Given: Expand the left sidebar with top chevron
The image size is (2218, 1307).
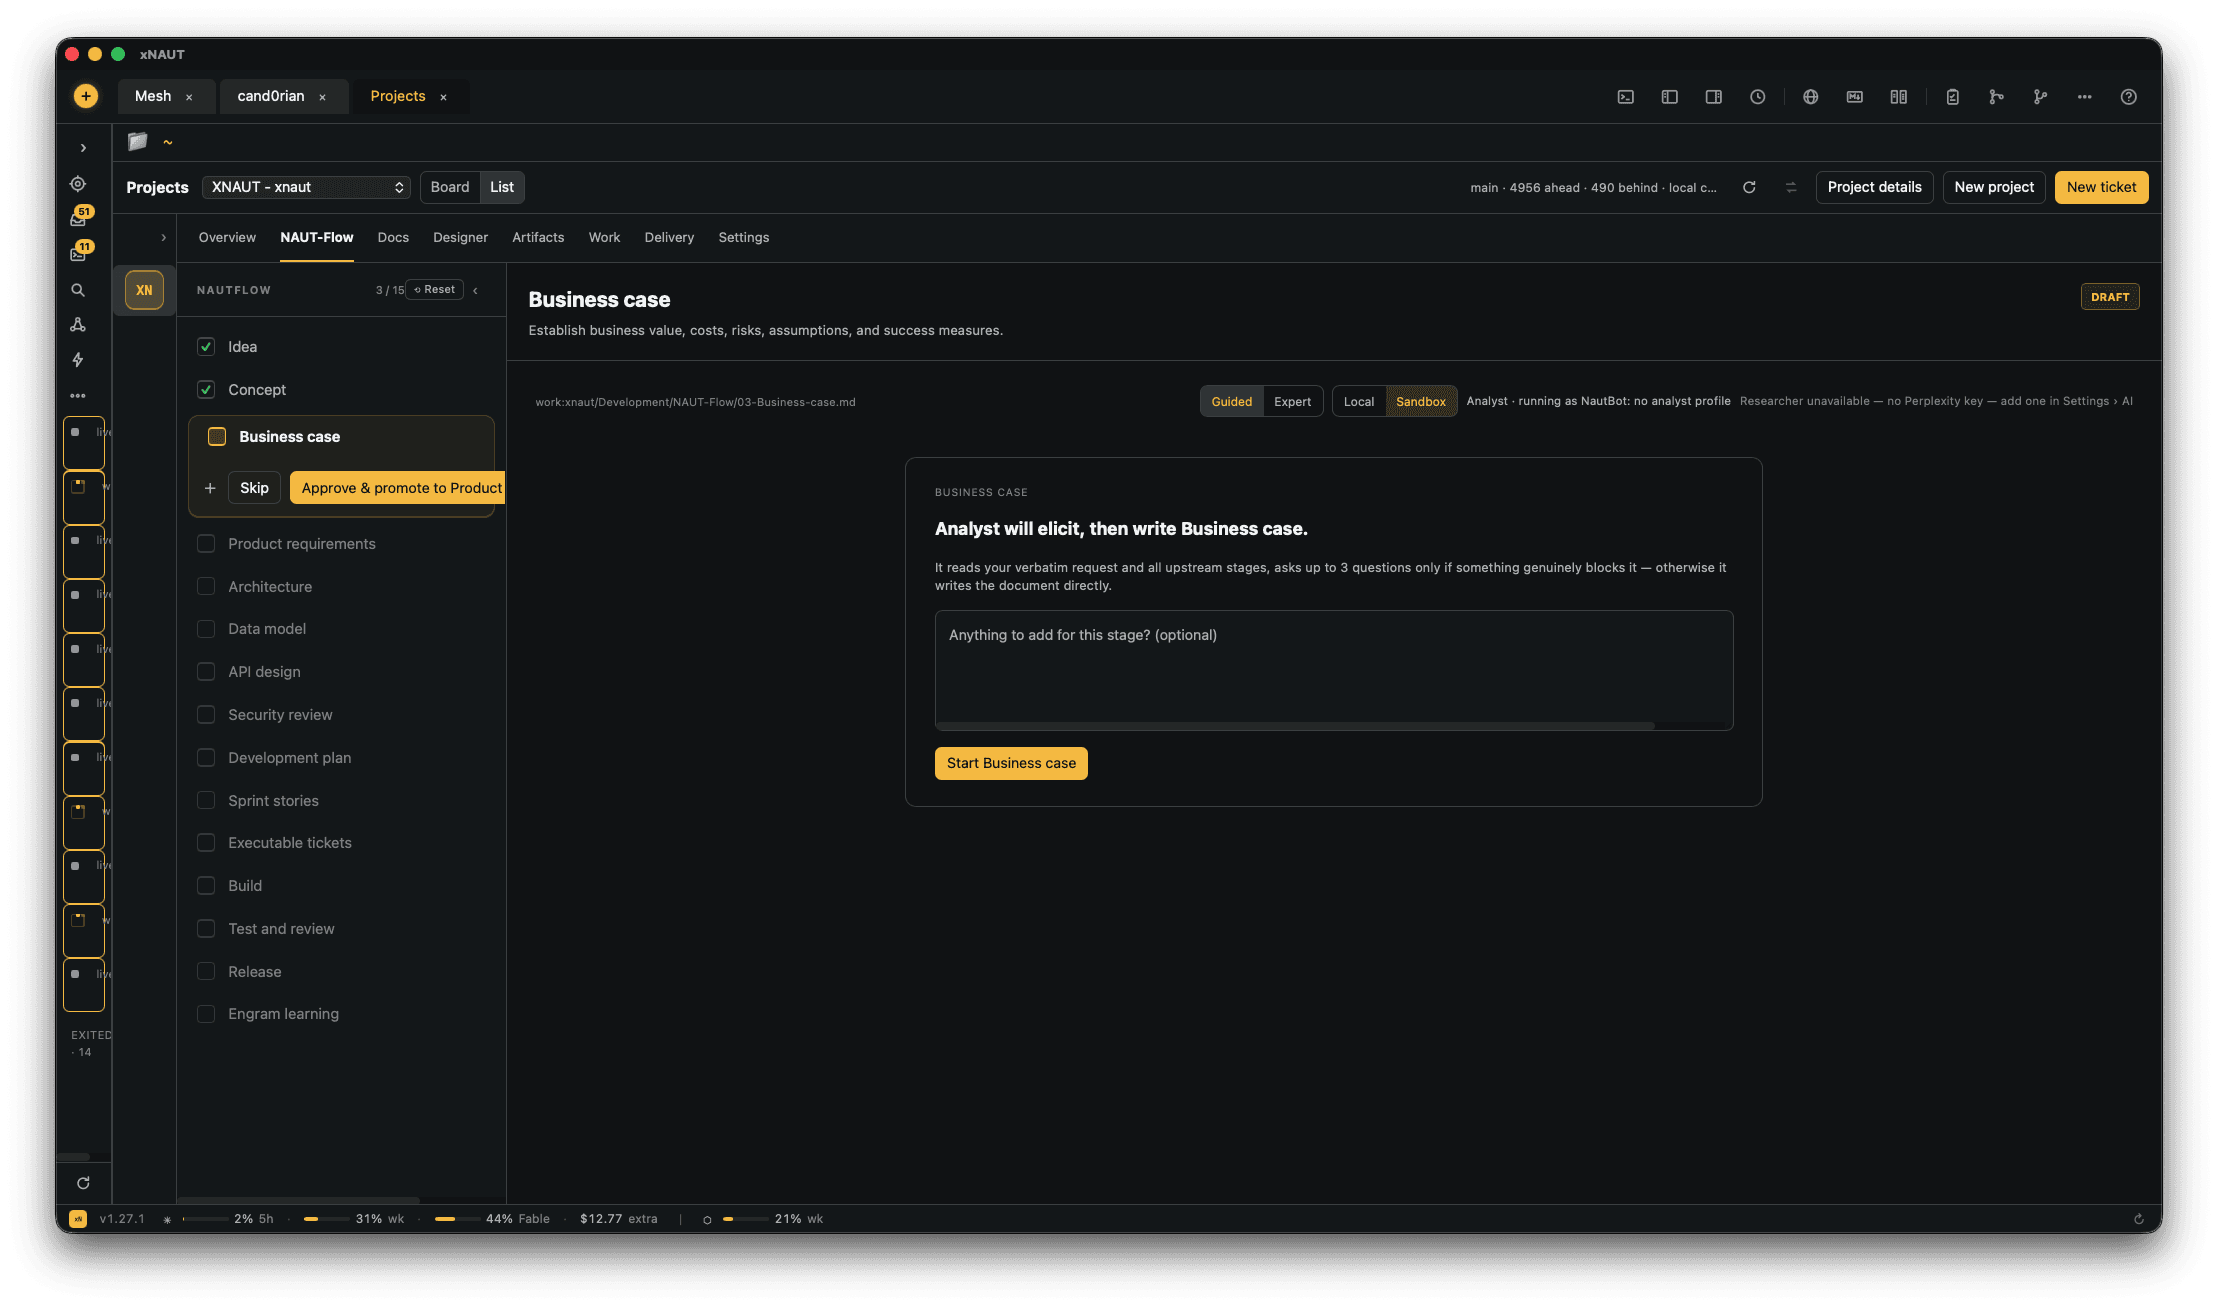Looking at the screenshot, I should (x=83, y=148).
